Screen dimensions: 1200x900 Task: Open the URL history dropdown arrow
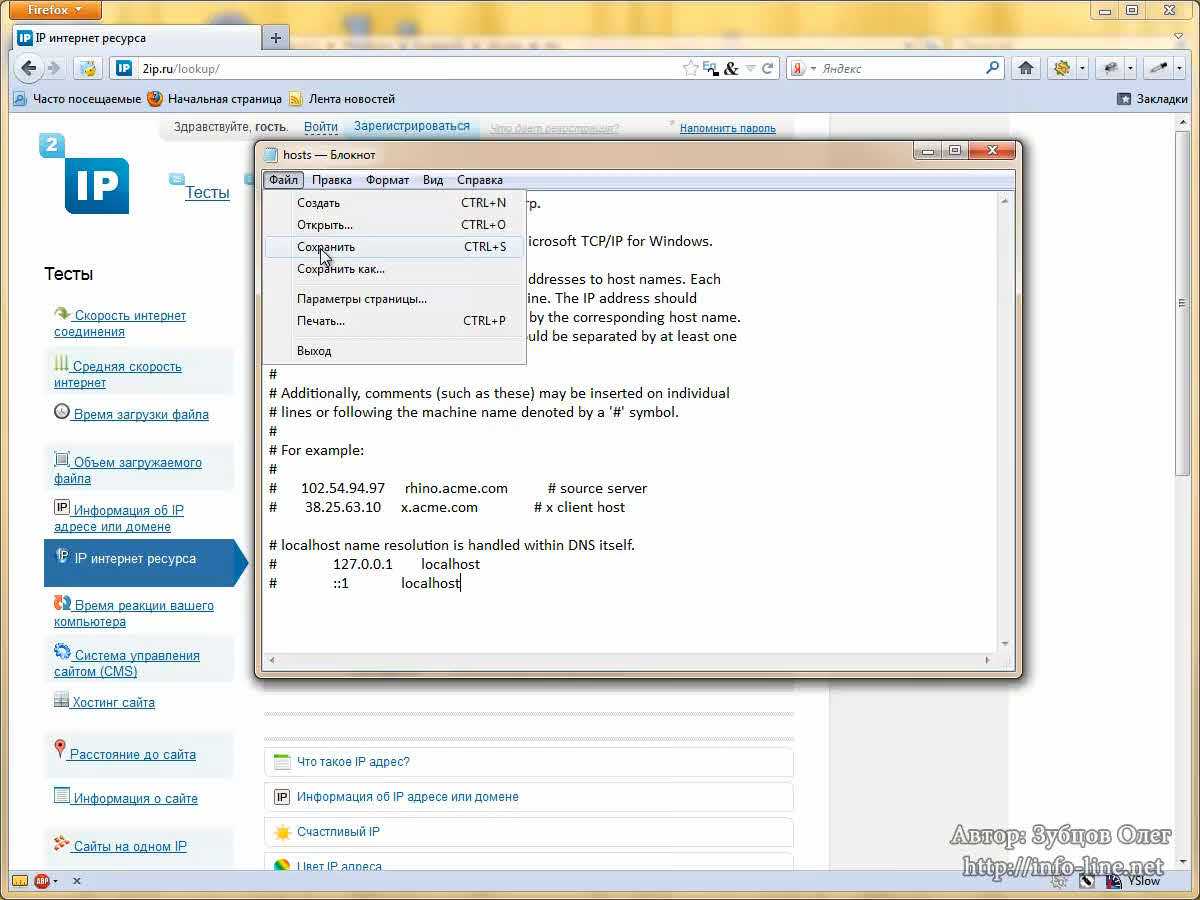752,69
